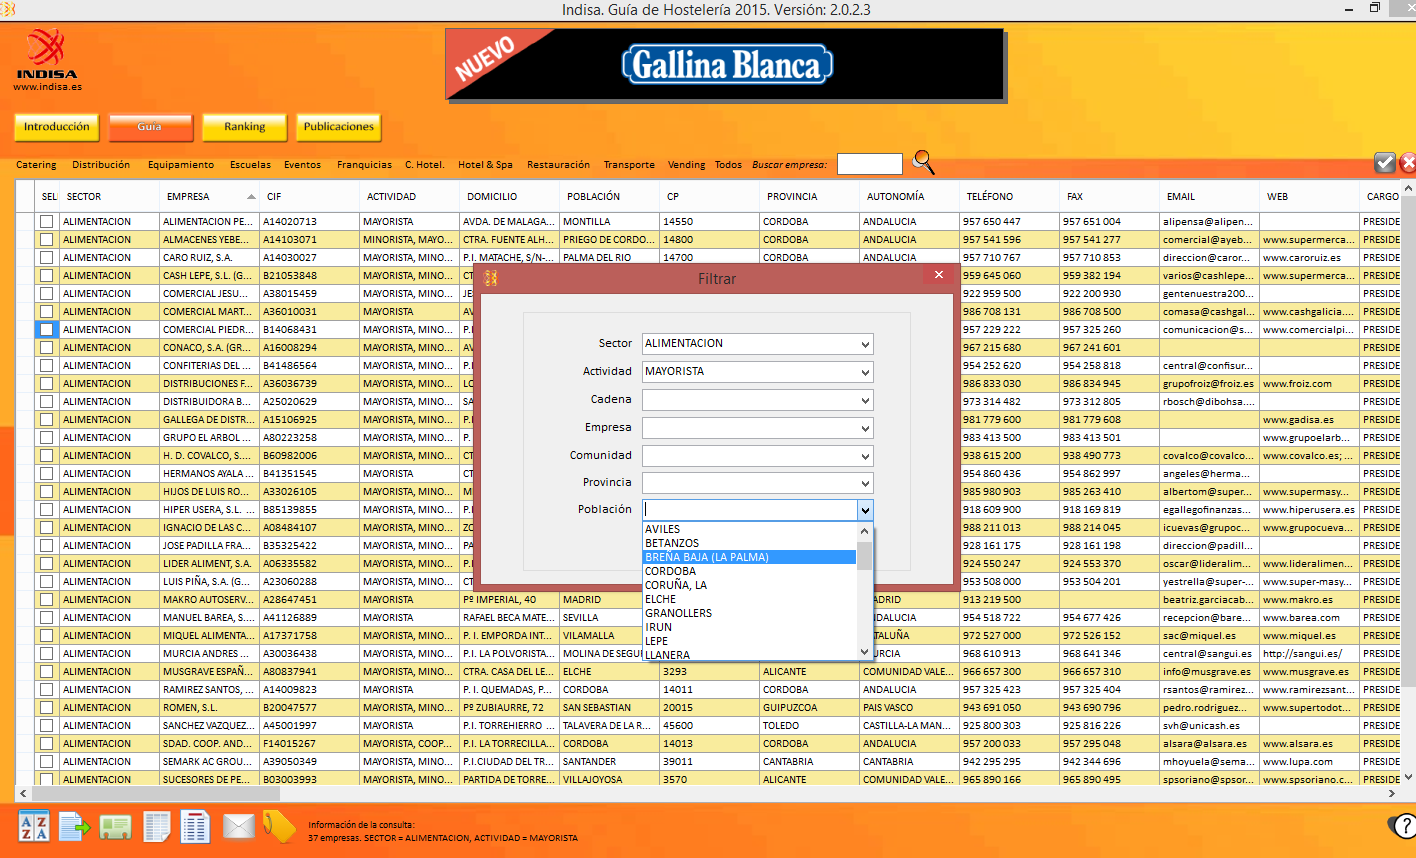Viewport: 1416px width, 858px height.
Task: Click the magnifying glass search icon
Action: 924,162
